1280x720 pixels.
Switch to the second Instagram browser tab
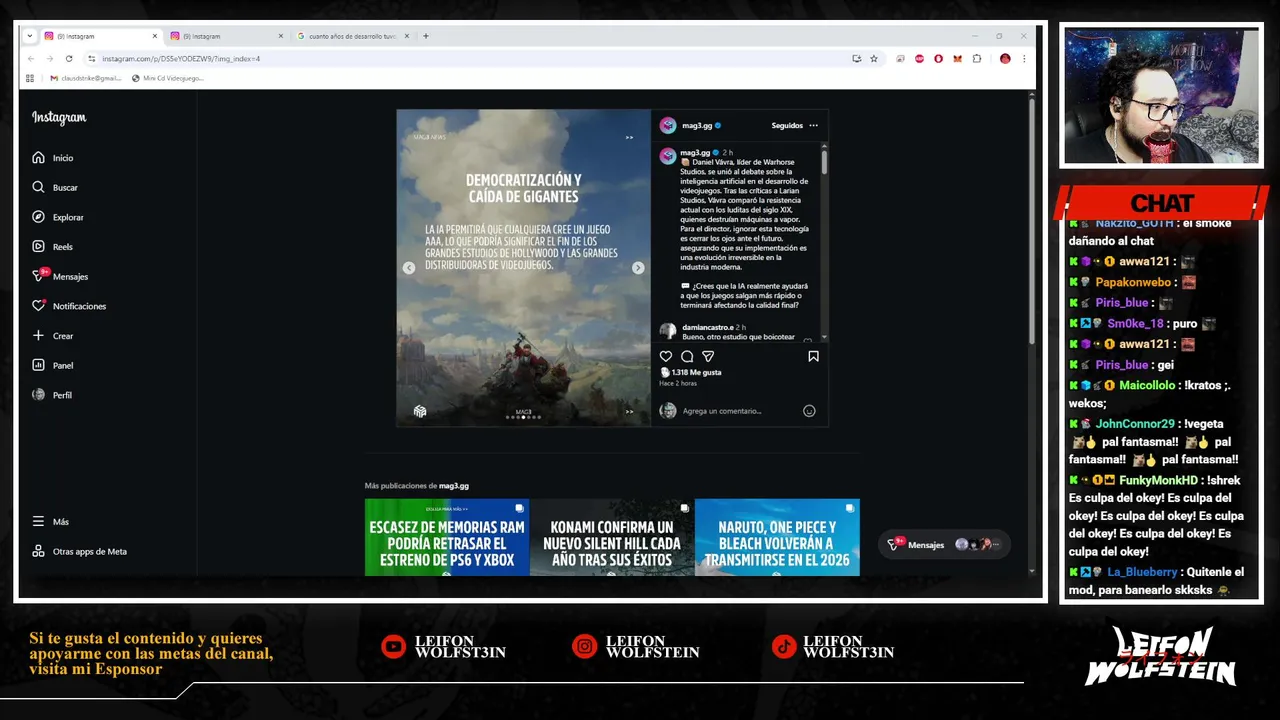226,36
